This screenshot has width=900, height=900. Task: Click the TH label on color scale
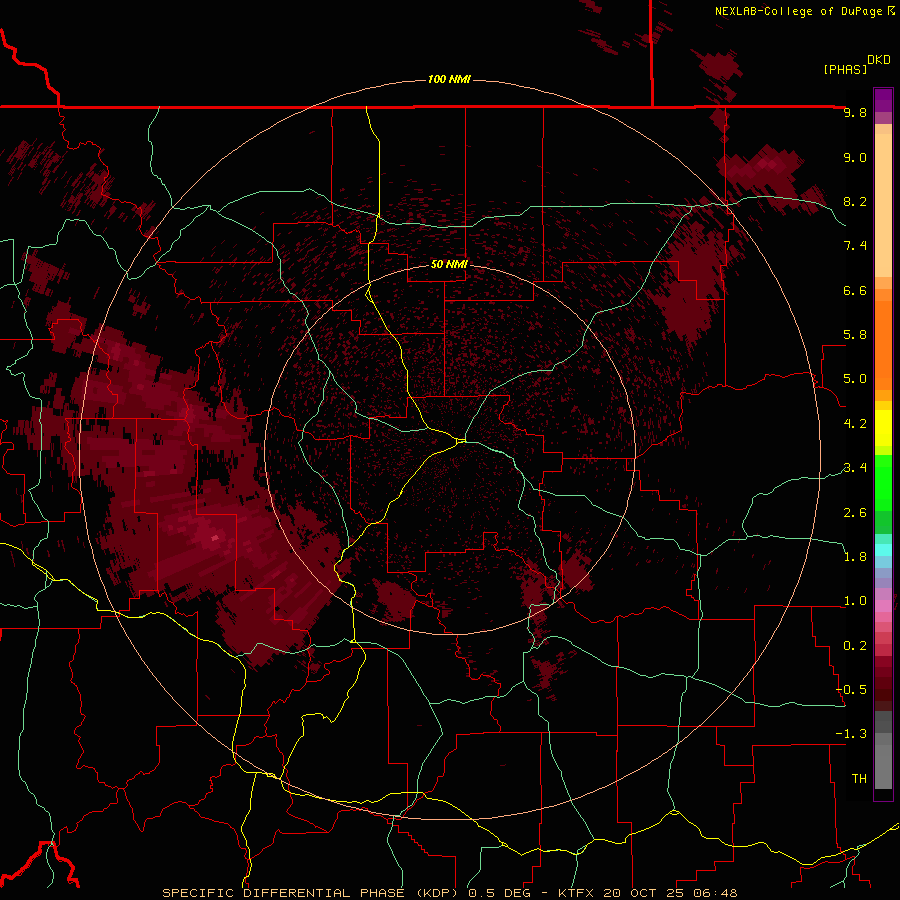point(859,779)
